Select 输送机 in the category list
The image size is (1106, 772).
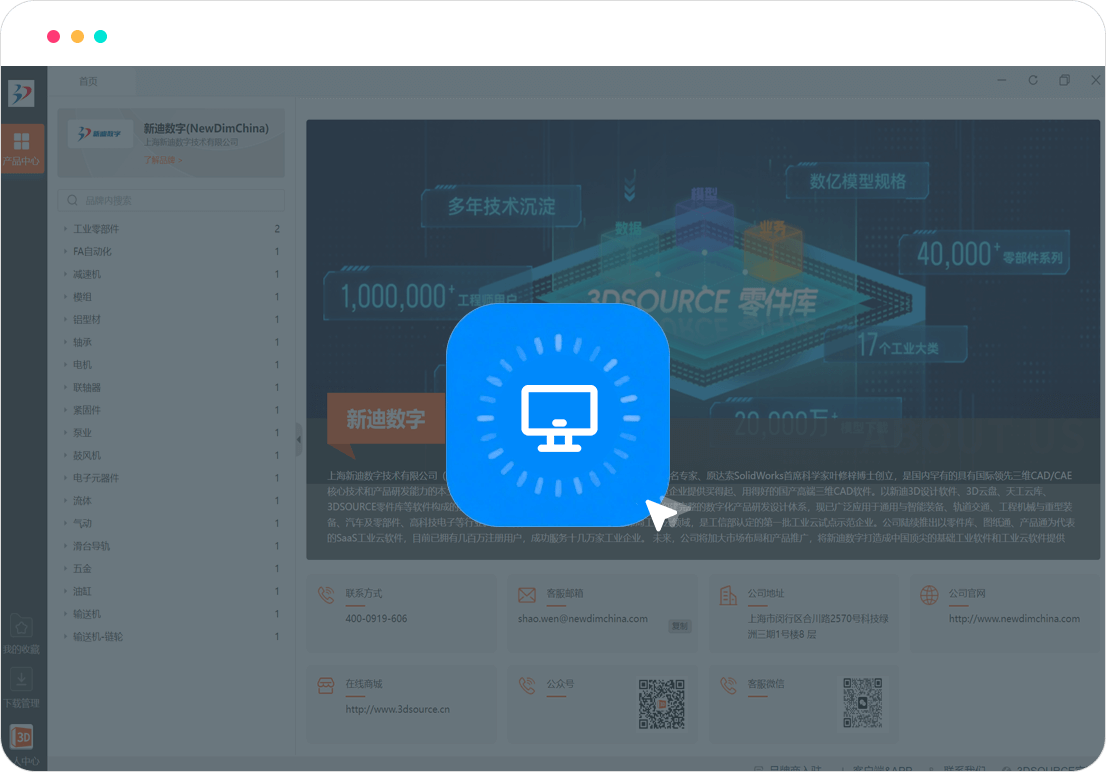(87, 614)
